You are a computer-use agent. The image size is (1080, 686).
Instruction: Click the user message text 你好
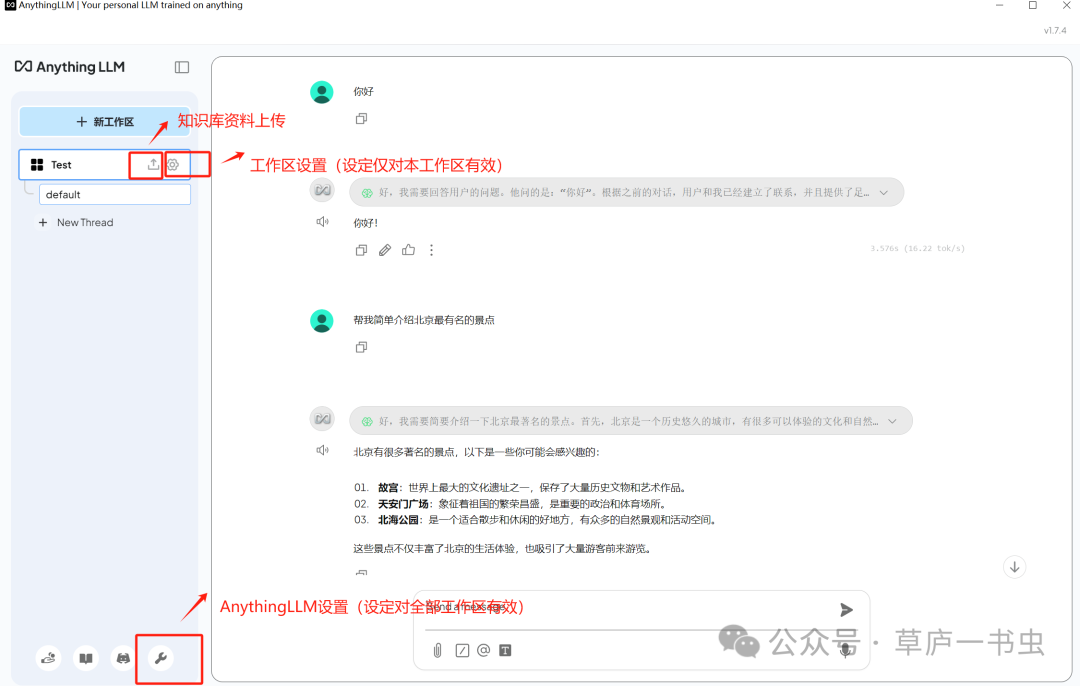[364, 92]
